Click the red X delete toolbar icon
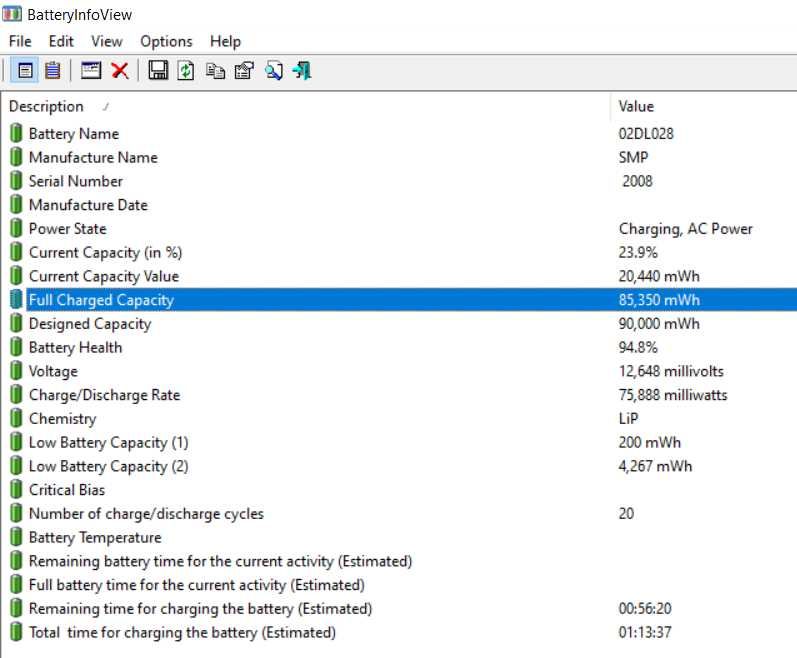 coord(120,70)
